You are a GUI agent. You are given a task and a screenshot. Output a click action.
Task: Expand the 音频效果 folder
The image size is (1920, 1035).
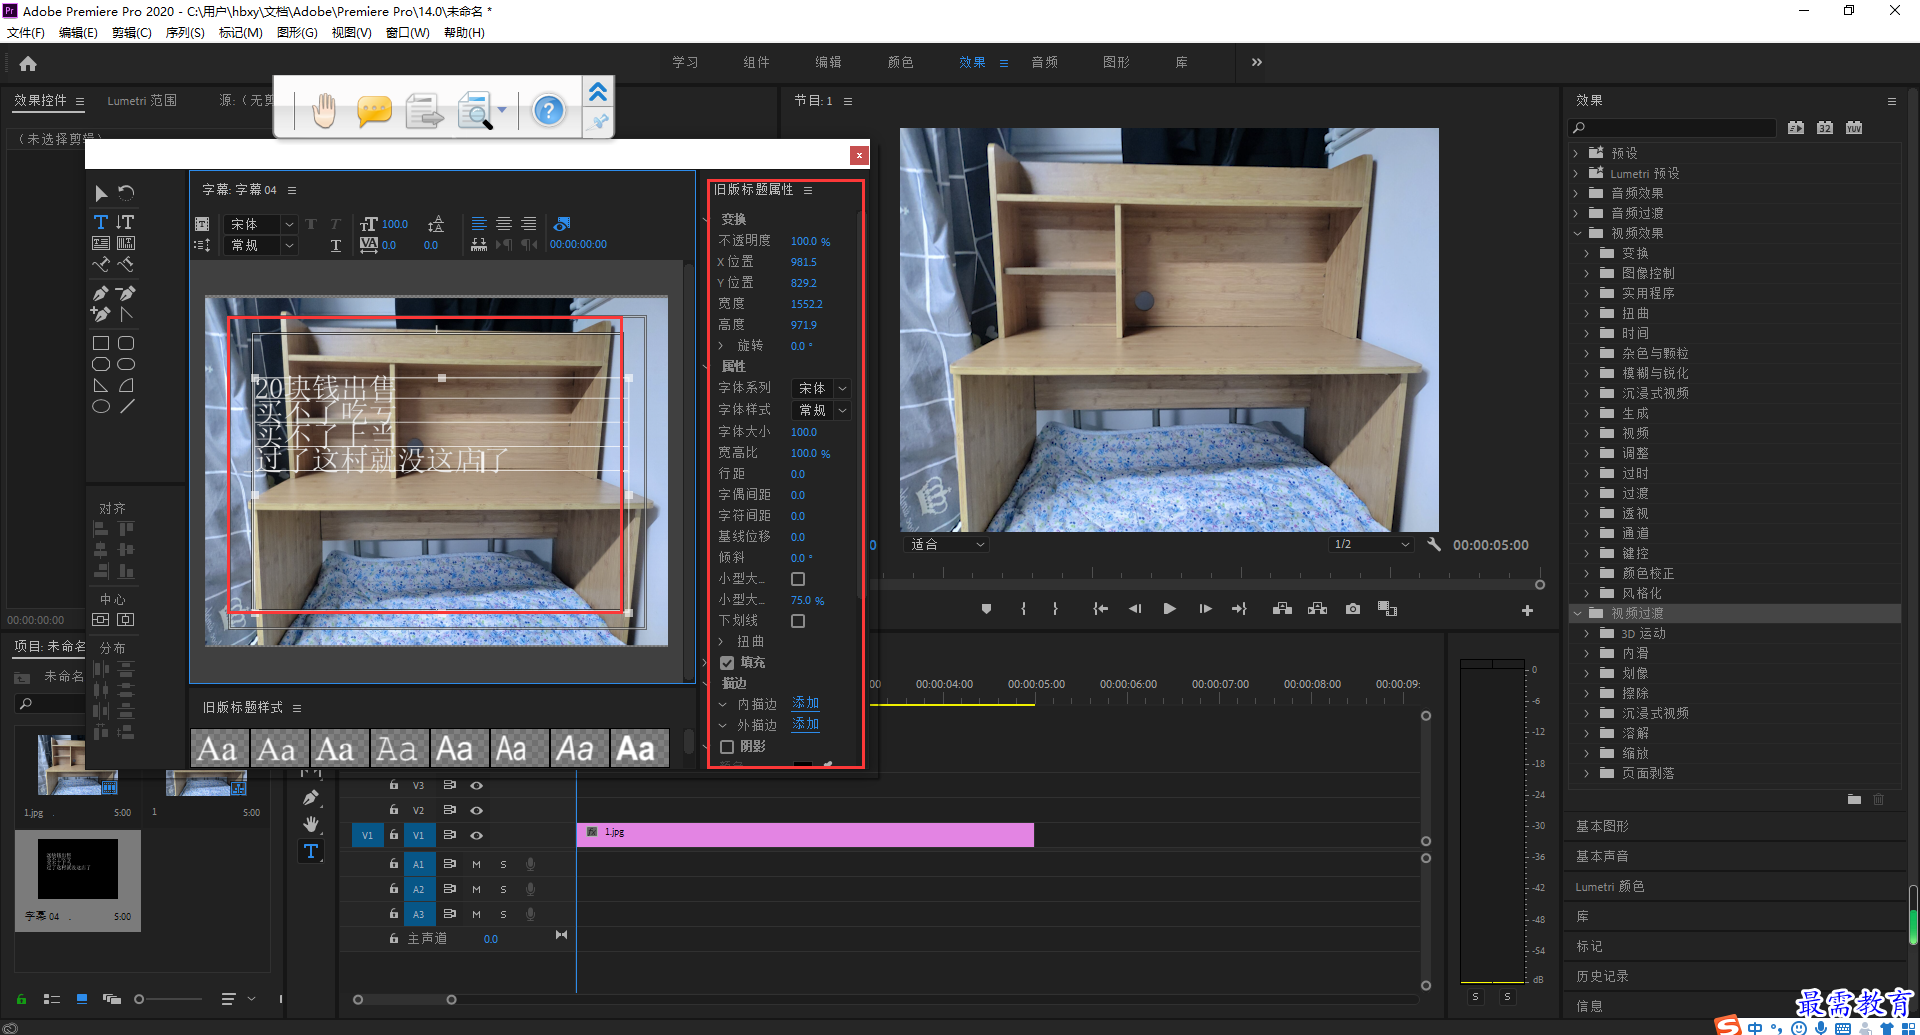(1577, 193)
